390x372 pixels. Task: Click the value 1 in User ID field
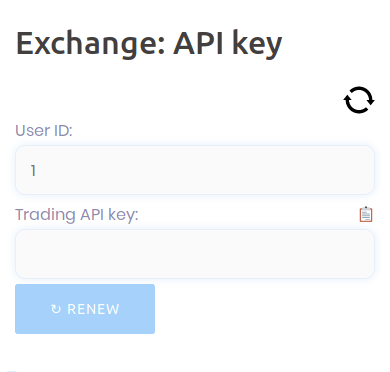pyautogui.click(x=33, y=170)
